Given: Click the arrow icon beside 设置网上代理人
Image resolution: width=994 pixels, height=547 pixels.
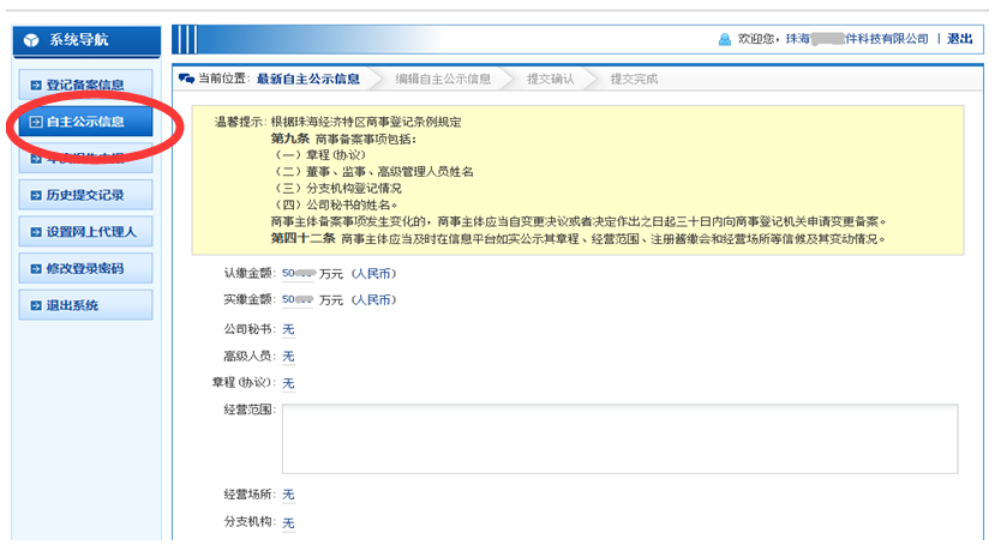Looking at the screenshot, I should pyautogui.click(x=36, y=232).
